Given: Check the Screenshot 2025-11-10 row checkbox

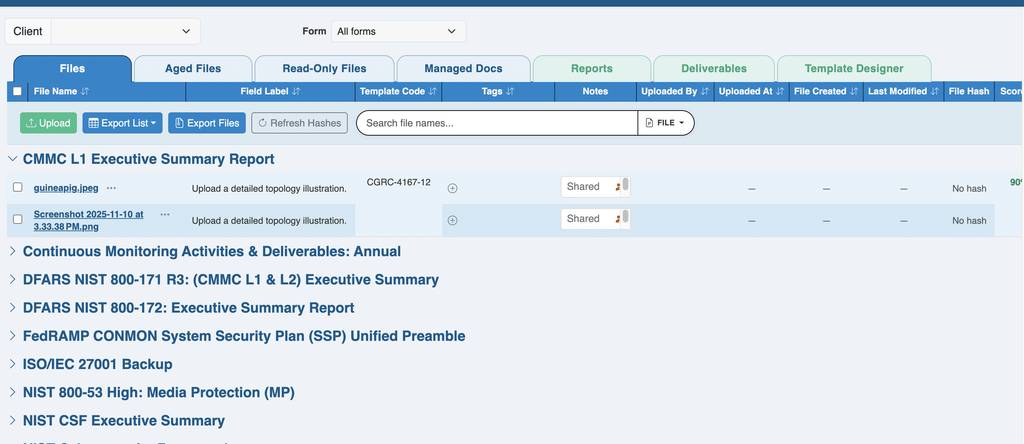Looking at the screenshot, I should [x=18, y=219].
